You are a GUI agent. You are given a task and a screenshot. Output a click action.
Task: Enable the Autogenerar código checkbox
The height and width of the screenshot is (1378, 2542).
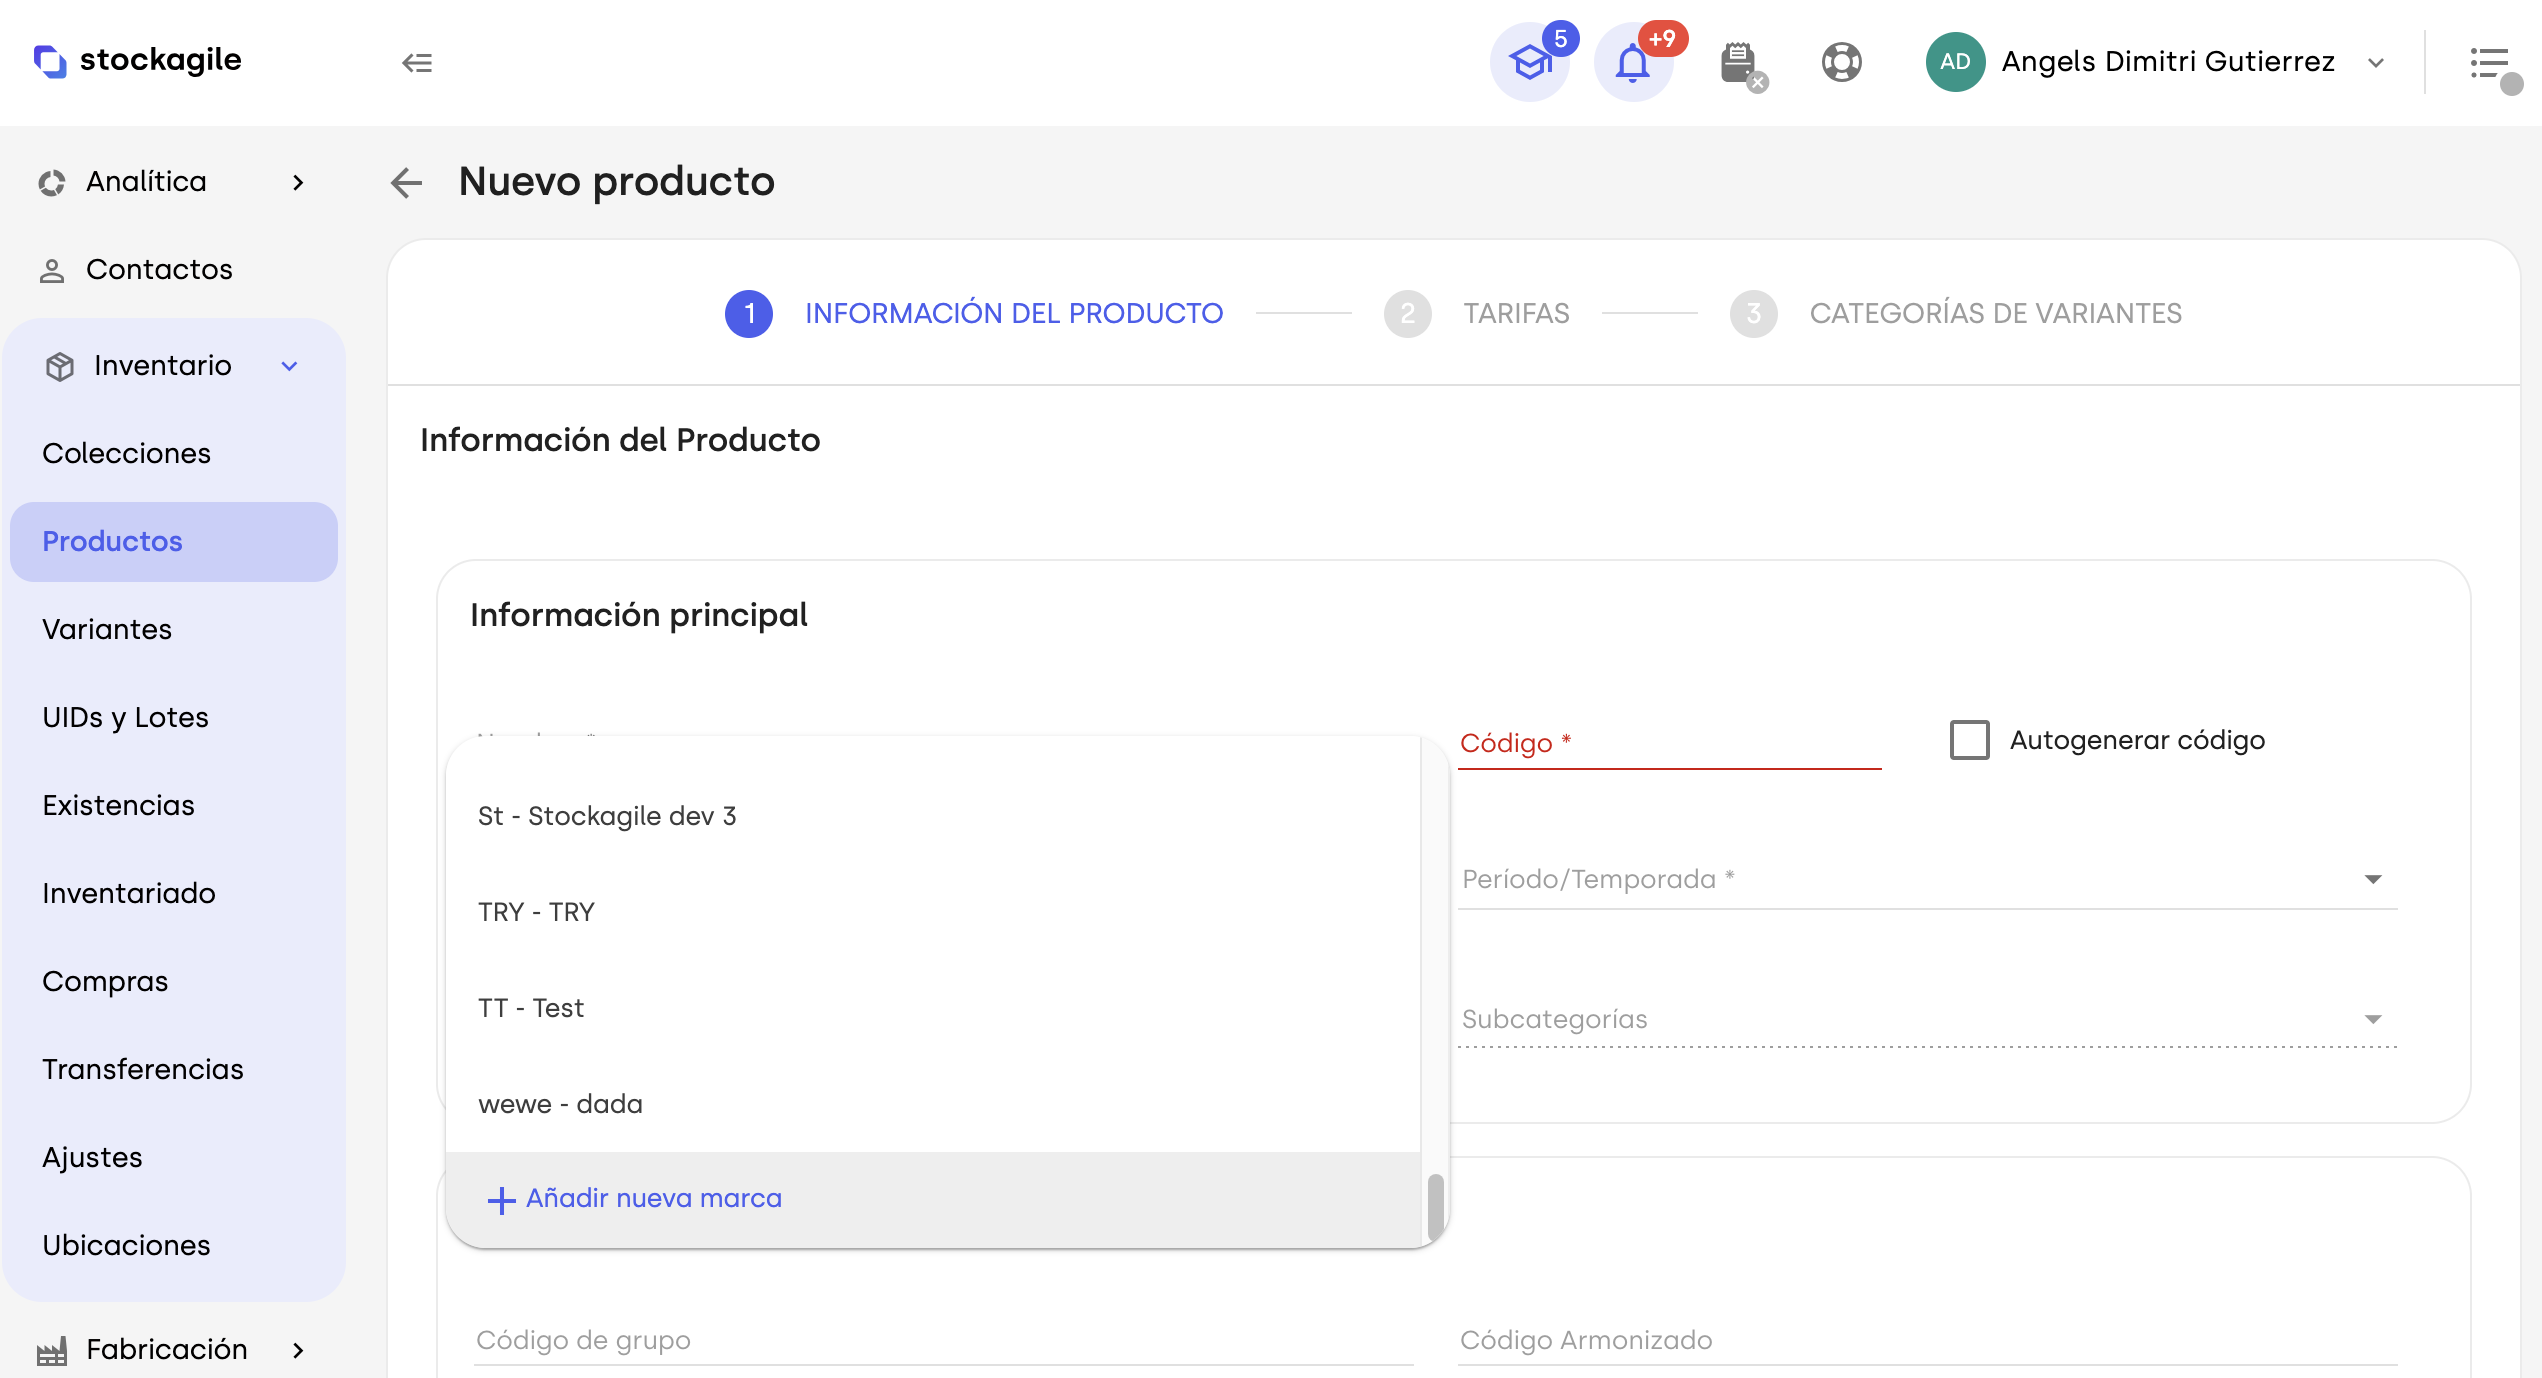[x=1969, y=740]
